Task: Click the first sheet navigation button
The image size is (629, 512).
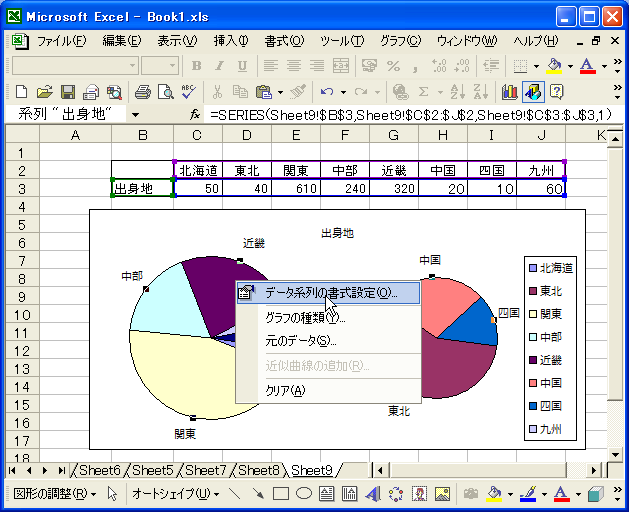Action: click(12, 470)
